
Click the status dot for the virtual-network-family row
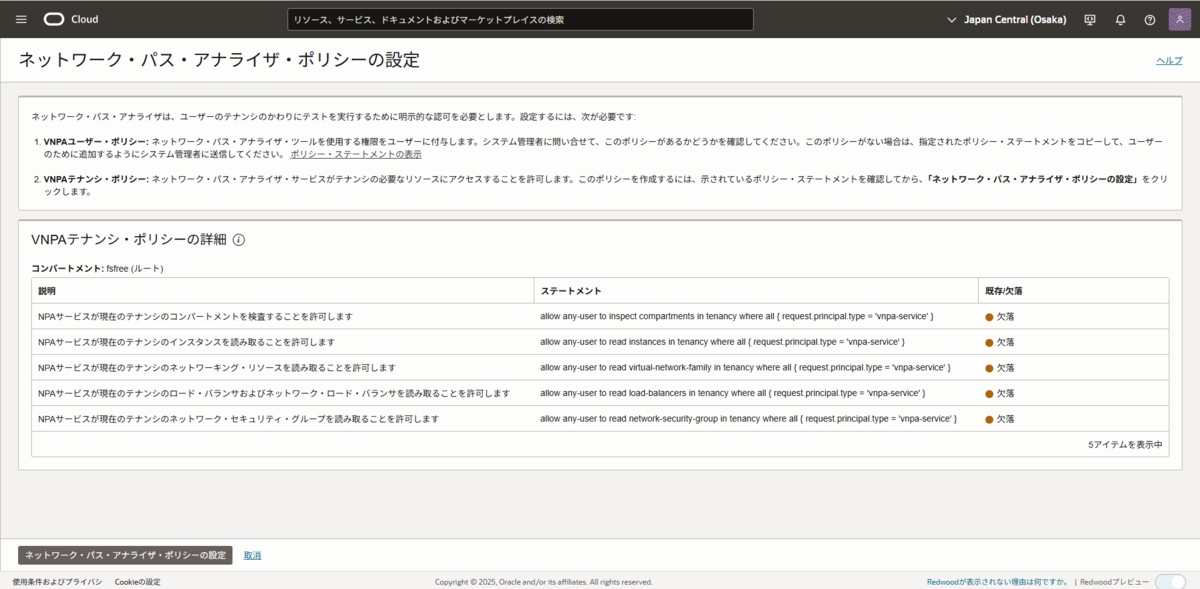pos(989,368)
